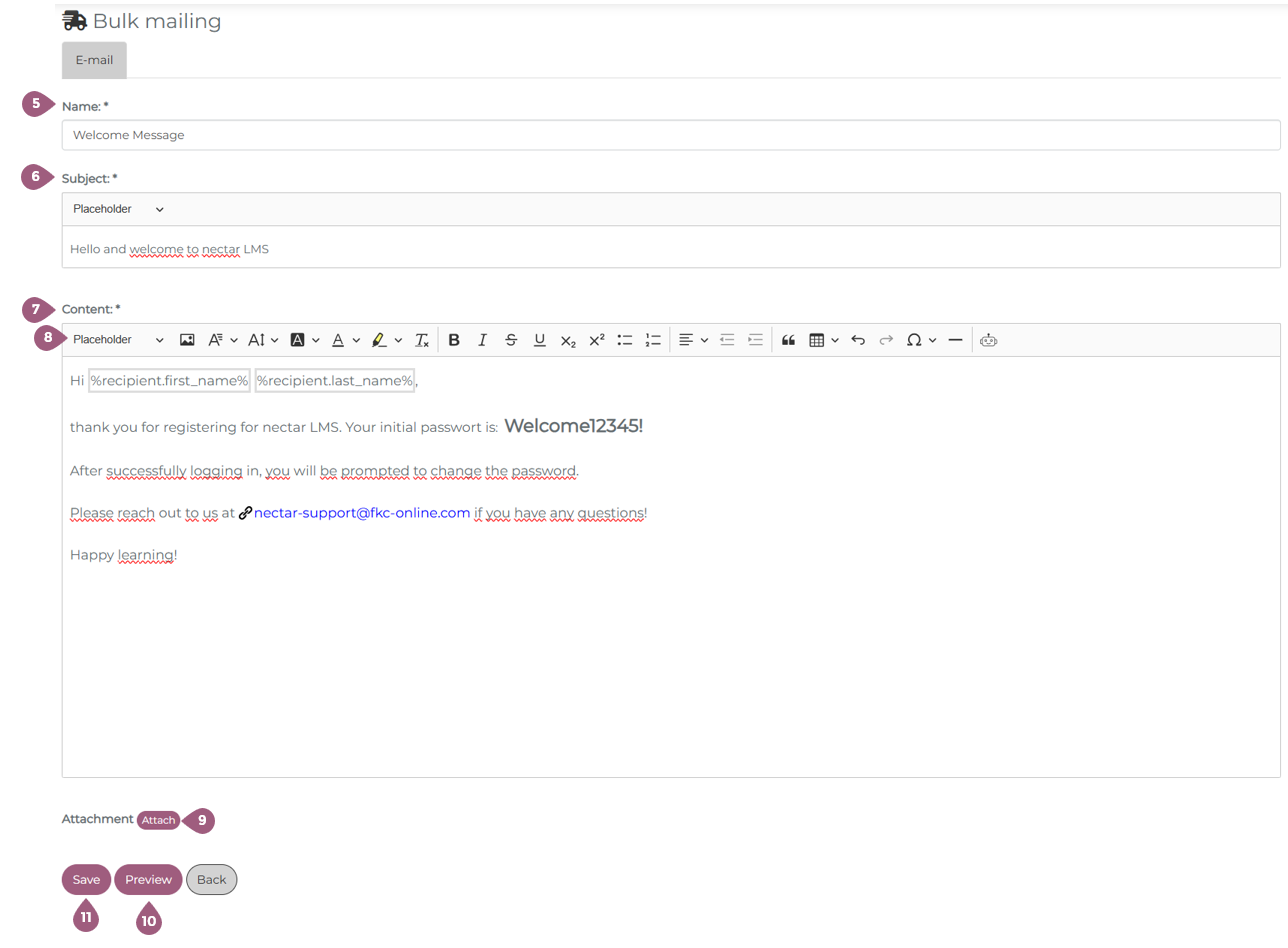Open the Subject Placeholder dropdown

pos(118,209)
